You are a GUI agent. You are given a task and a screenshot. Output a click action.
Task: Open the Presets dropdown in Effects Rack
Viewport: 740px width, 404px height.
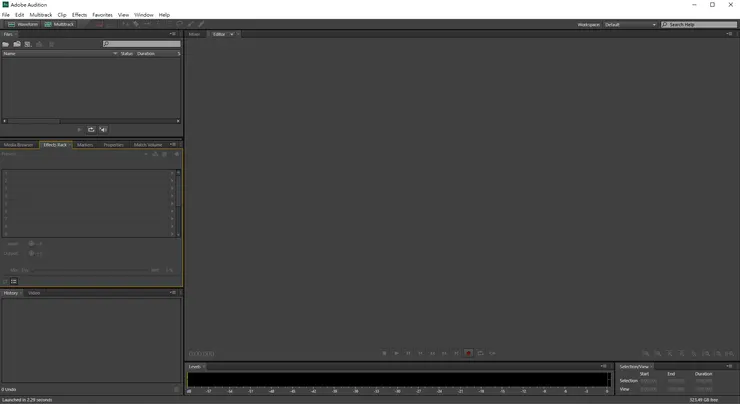[x=146, y=154]
